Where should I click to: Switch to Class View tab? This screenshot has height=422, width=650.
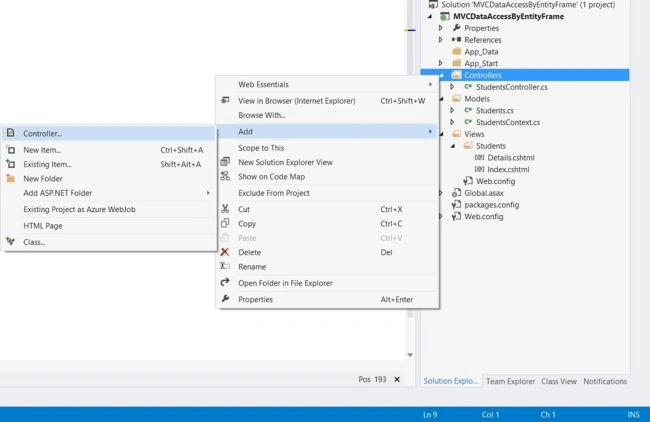tap(558, 381)
